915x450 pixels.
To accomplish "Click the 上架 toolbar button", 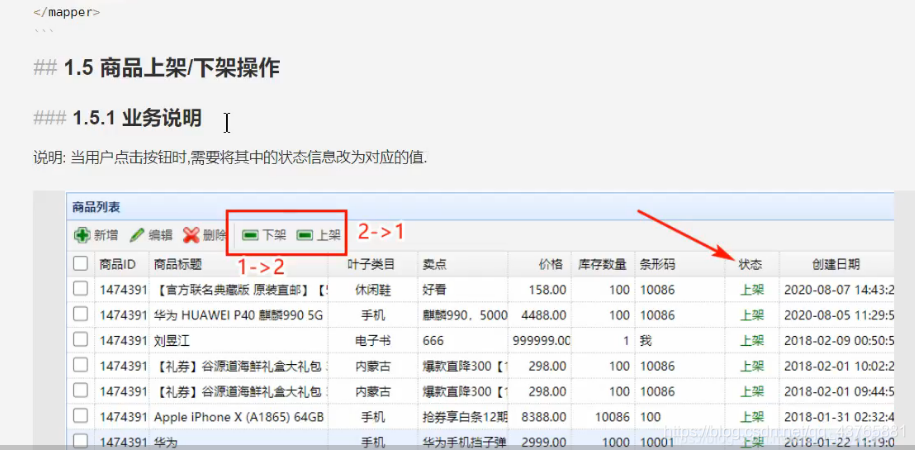I will 318,235.
